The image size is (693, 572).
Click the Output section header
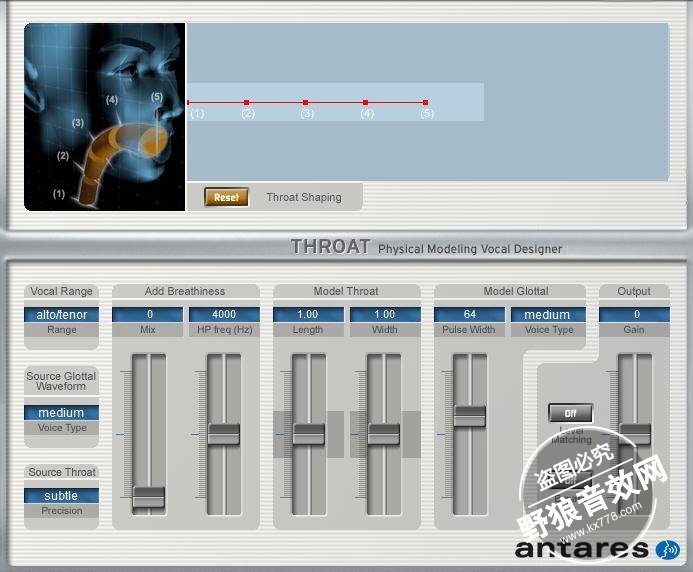pyautogui.click(x=634, y=291)
